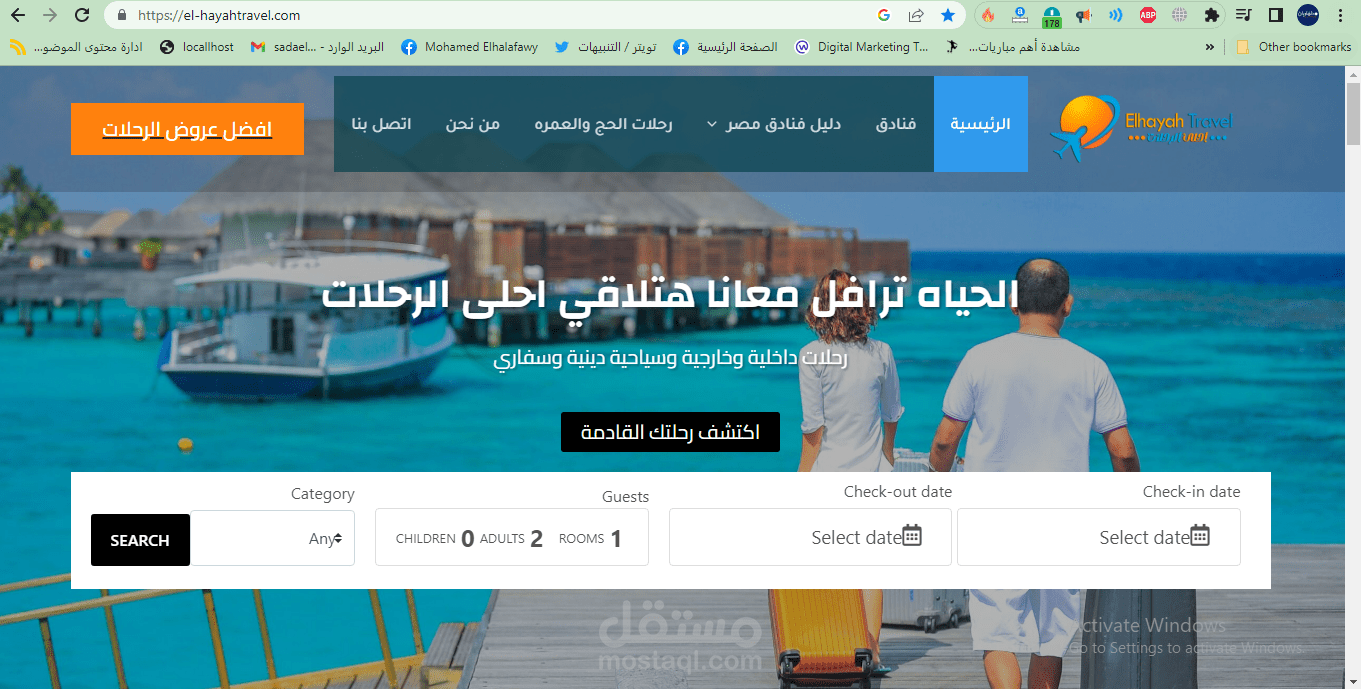The width and height of the screenshot is (1361, 689).
Task: Click the CHILDREN 0 guest count
Action: tap(435, 539)
